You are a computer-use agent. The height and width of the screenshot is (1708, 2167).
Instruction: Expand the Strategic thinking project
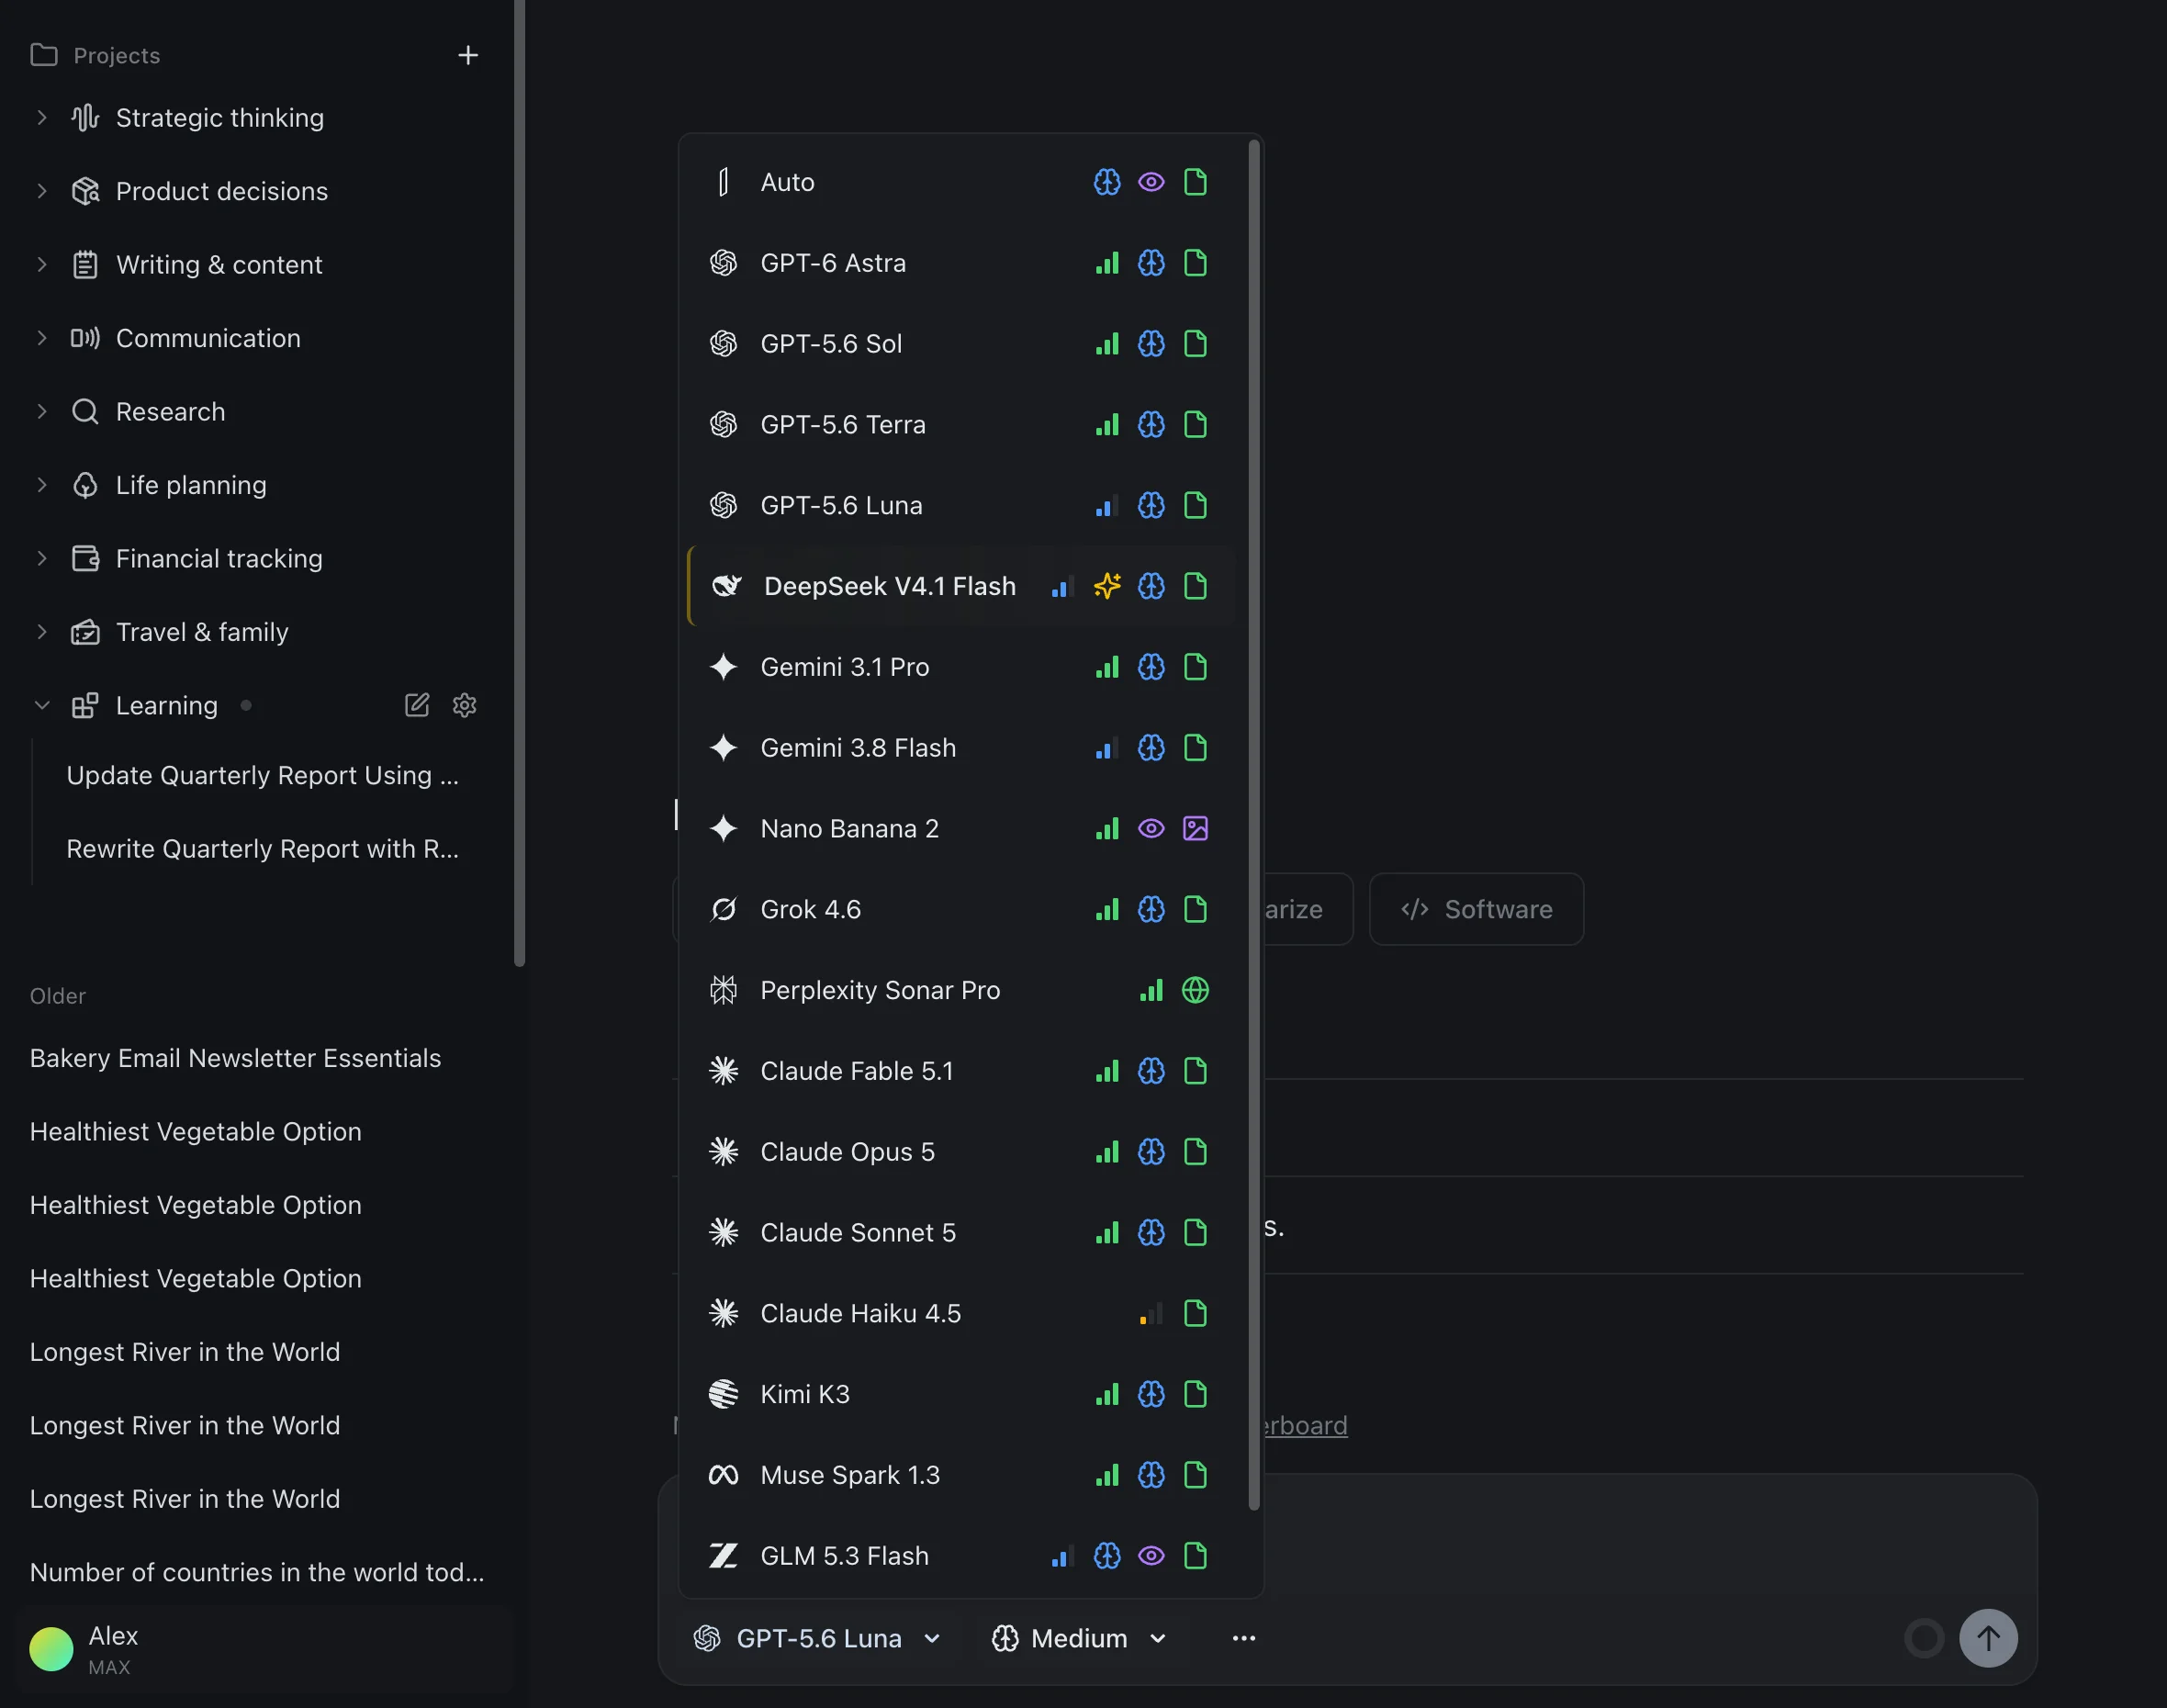pyautogui.click(x=42, y=118)
